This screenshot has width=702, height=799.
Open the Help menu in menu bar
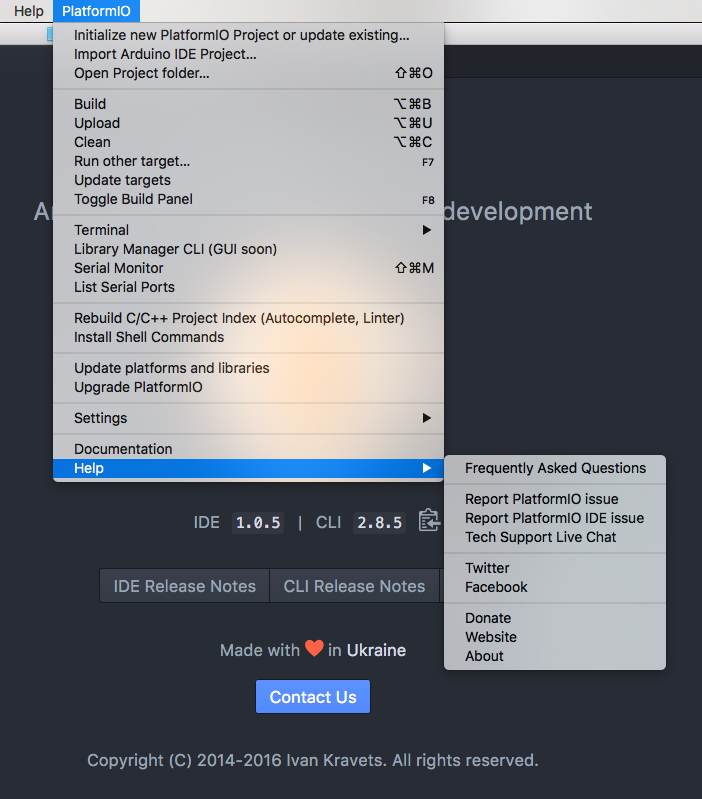[x=29, y=11]
